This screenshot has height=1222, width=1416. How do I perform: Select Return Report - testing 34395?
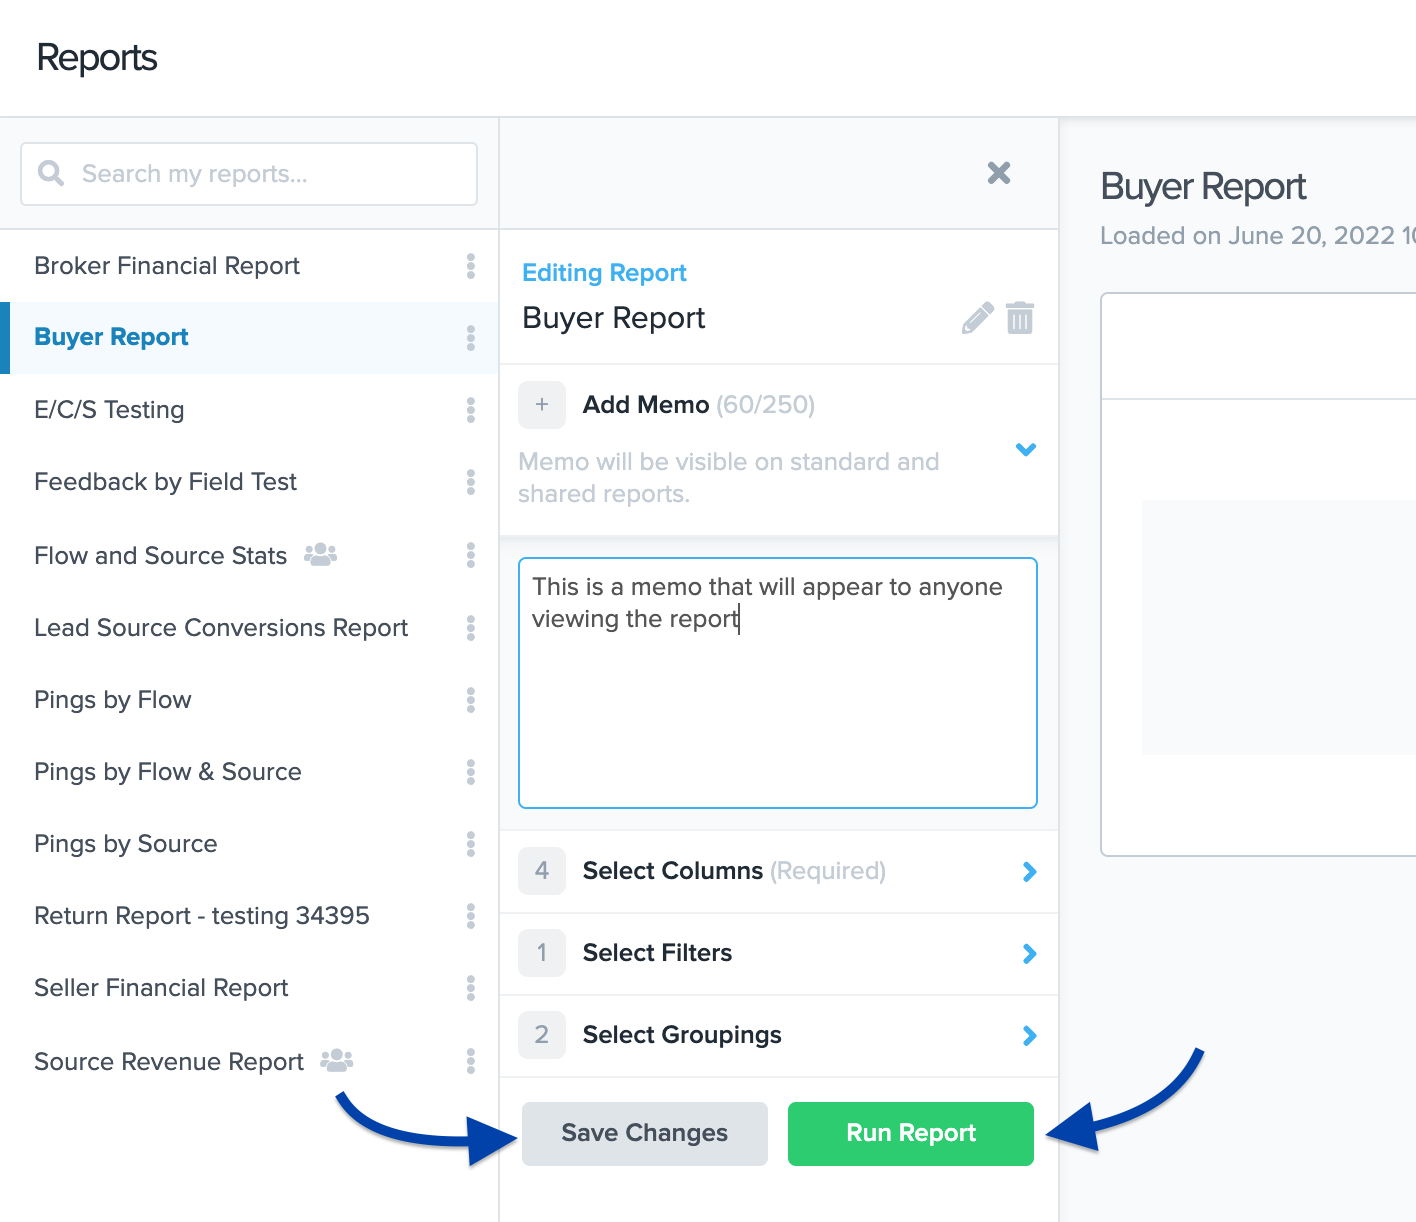[x=202, y=916]
